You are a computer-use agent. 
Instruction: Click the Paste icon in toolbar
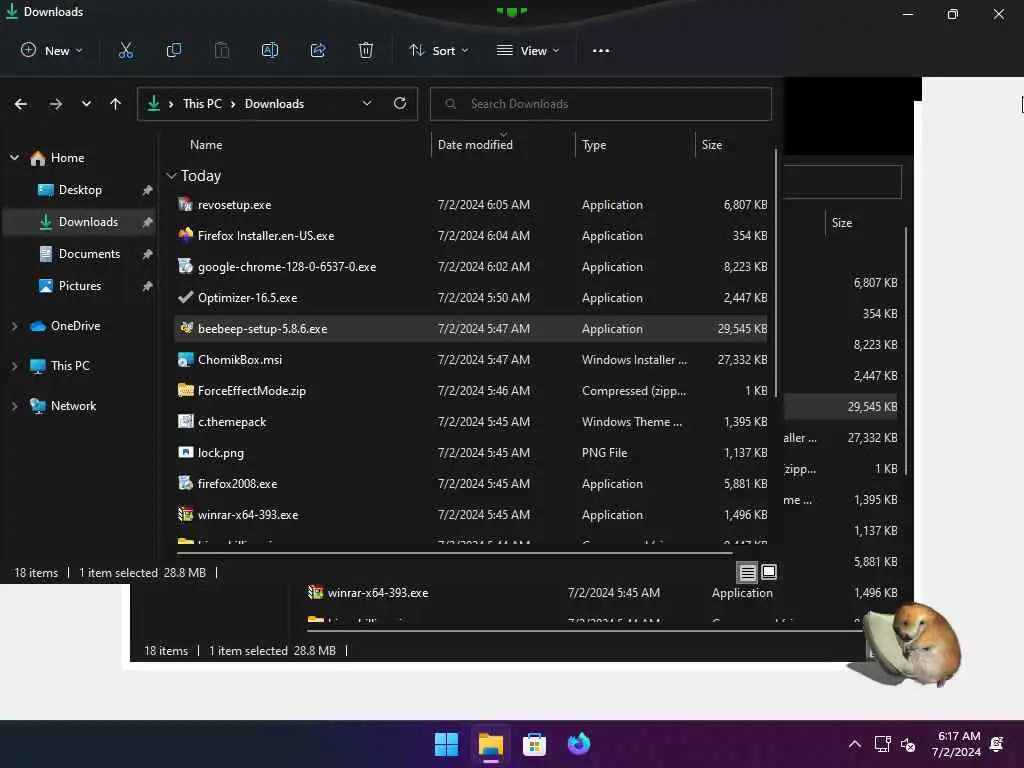222,50
